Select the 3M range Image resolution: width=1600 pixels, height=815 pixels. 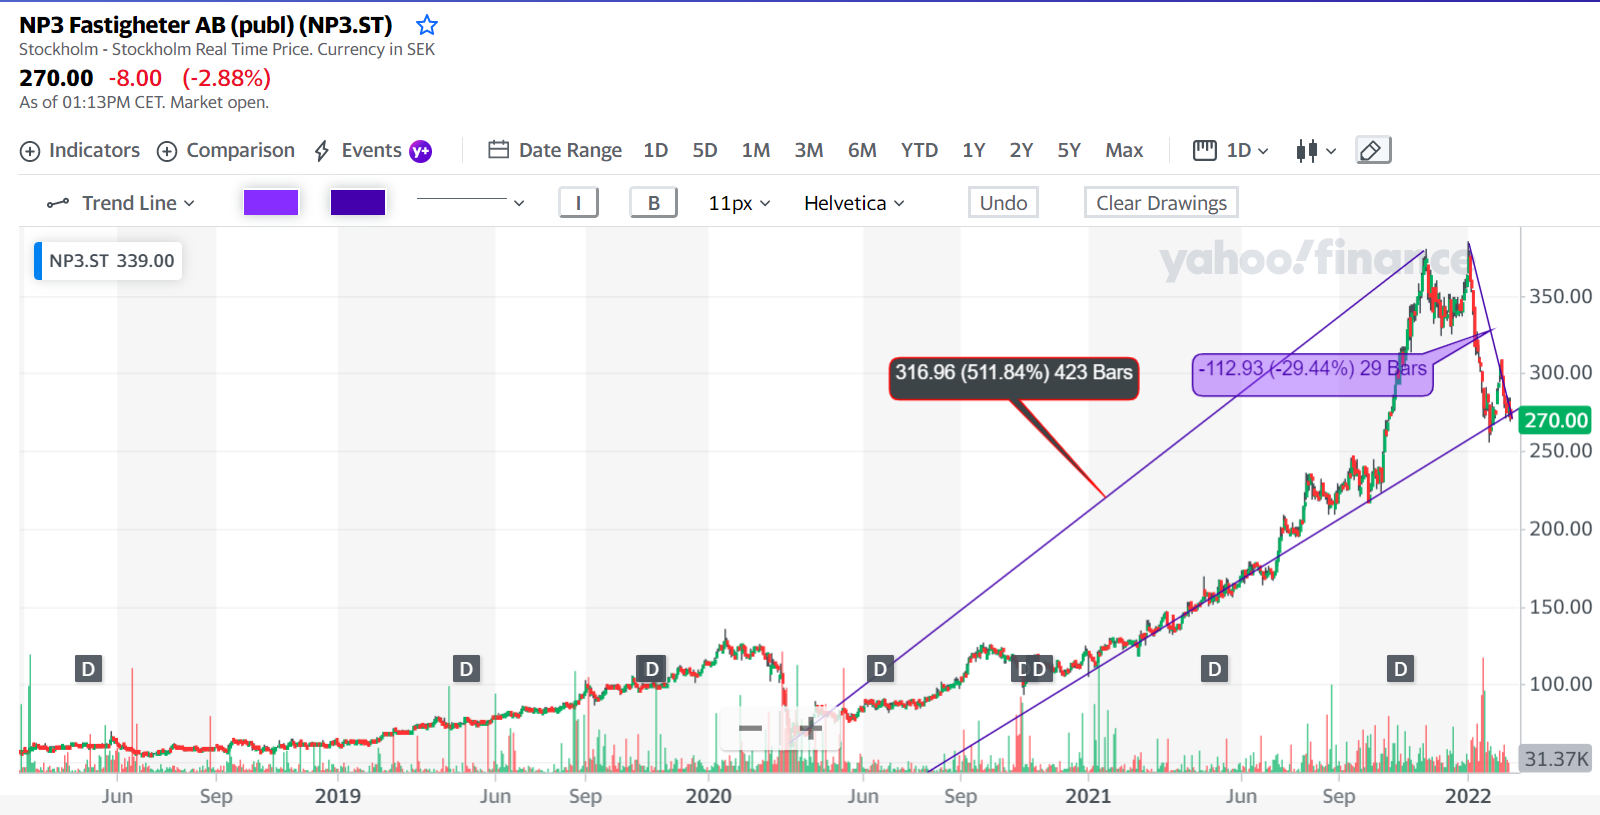click(809, 150)
